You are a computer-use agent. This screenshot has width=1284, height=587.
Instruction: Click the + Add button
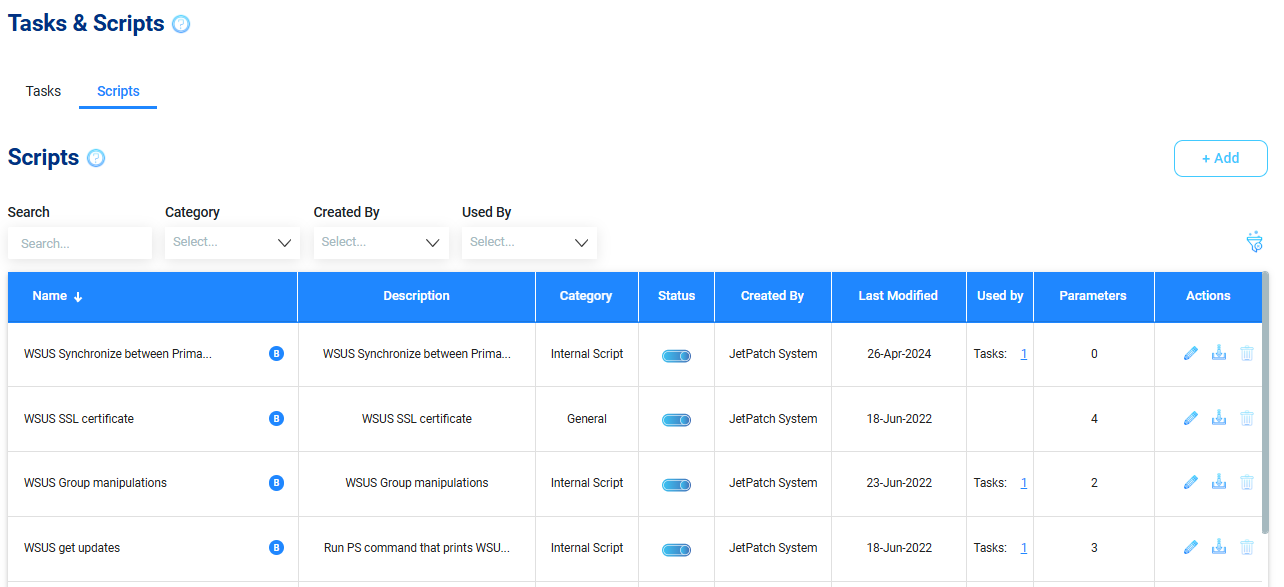click(1220, 158)
